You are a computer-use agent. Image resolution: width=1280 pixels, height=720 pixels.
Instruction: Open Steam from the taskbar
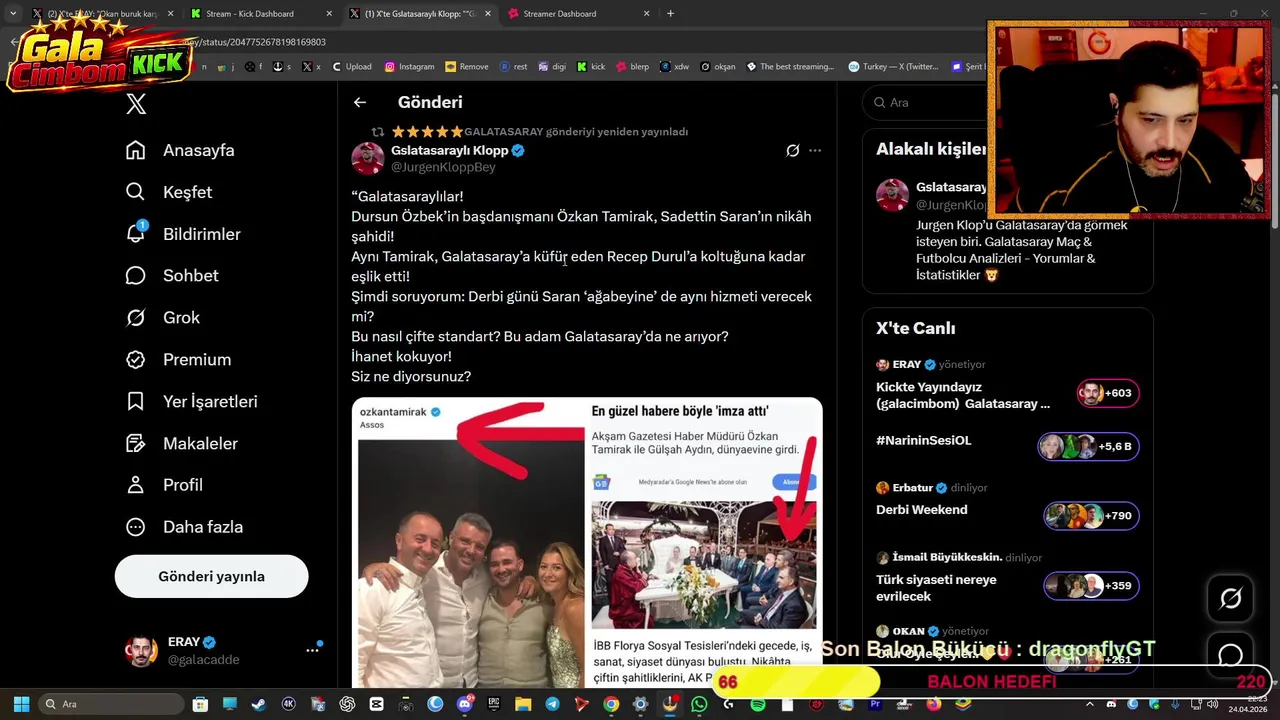coord(258,704)
